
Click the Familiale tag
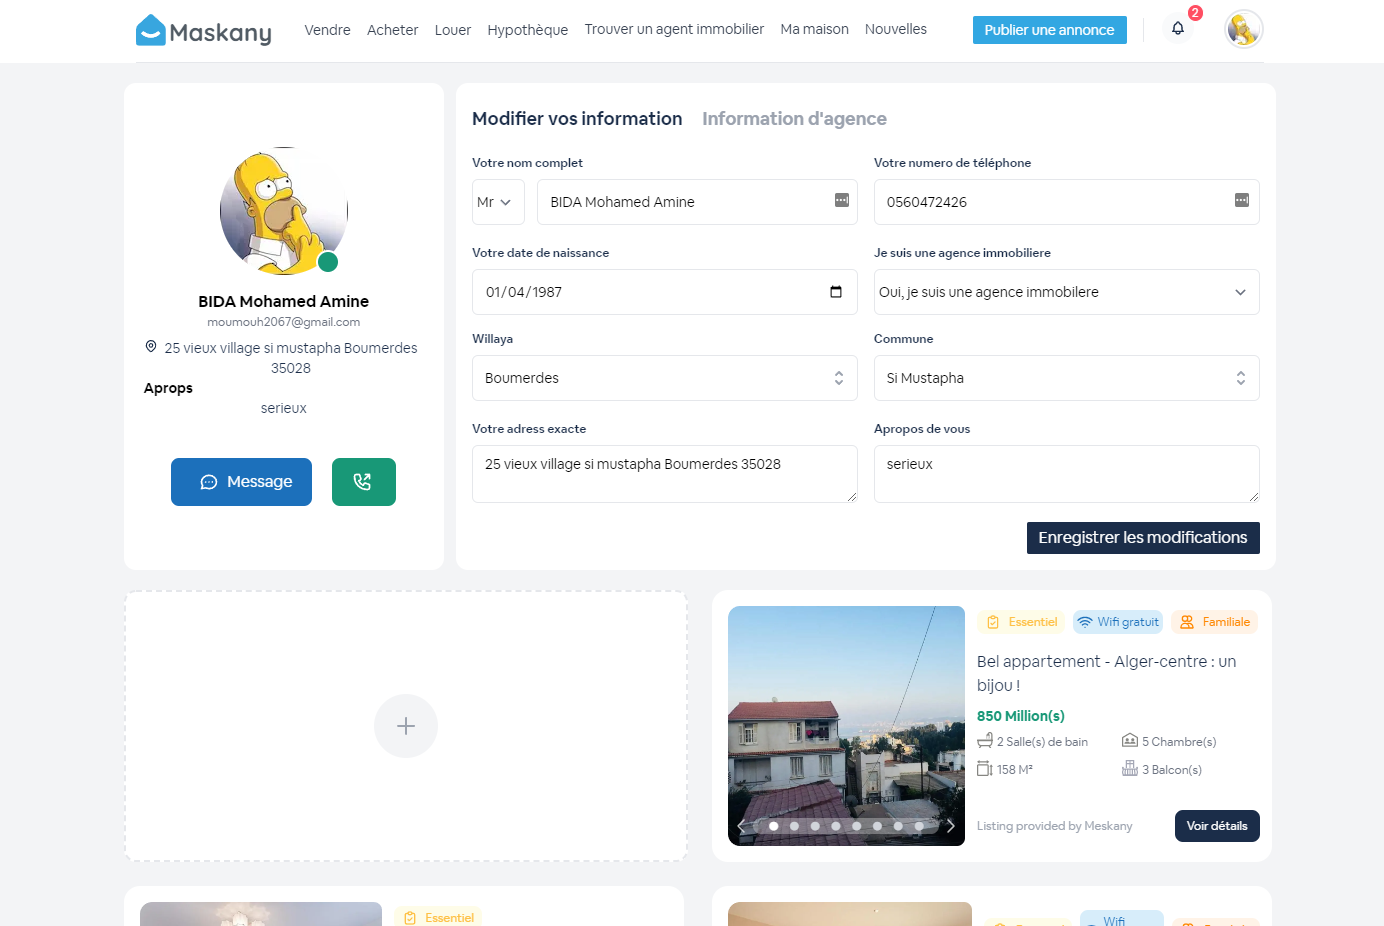1215,622
